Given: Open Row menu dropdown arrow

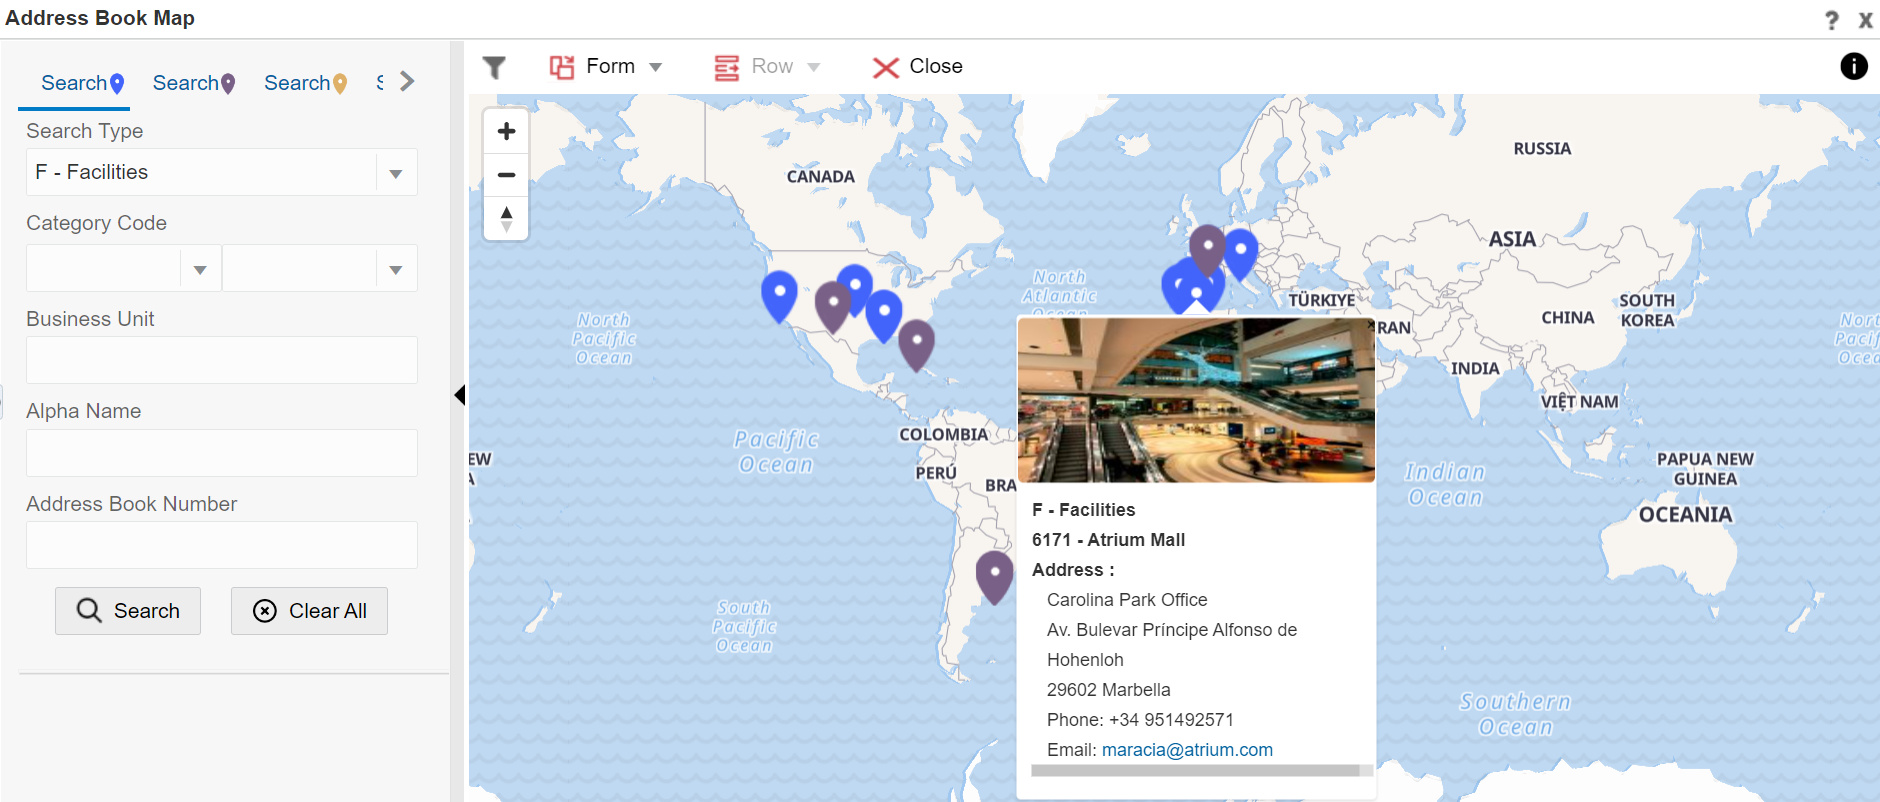Looking at the screenshot, I should tap(814, 67).
